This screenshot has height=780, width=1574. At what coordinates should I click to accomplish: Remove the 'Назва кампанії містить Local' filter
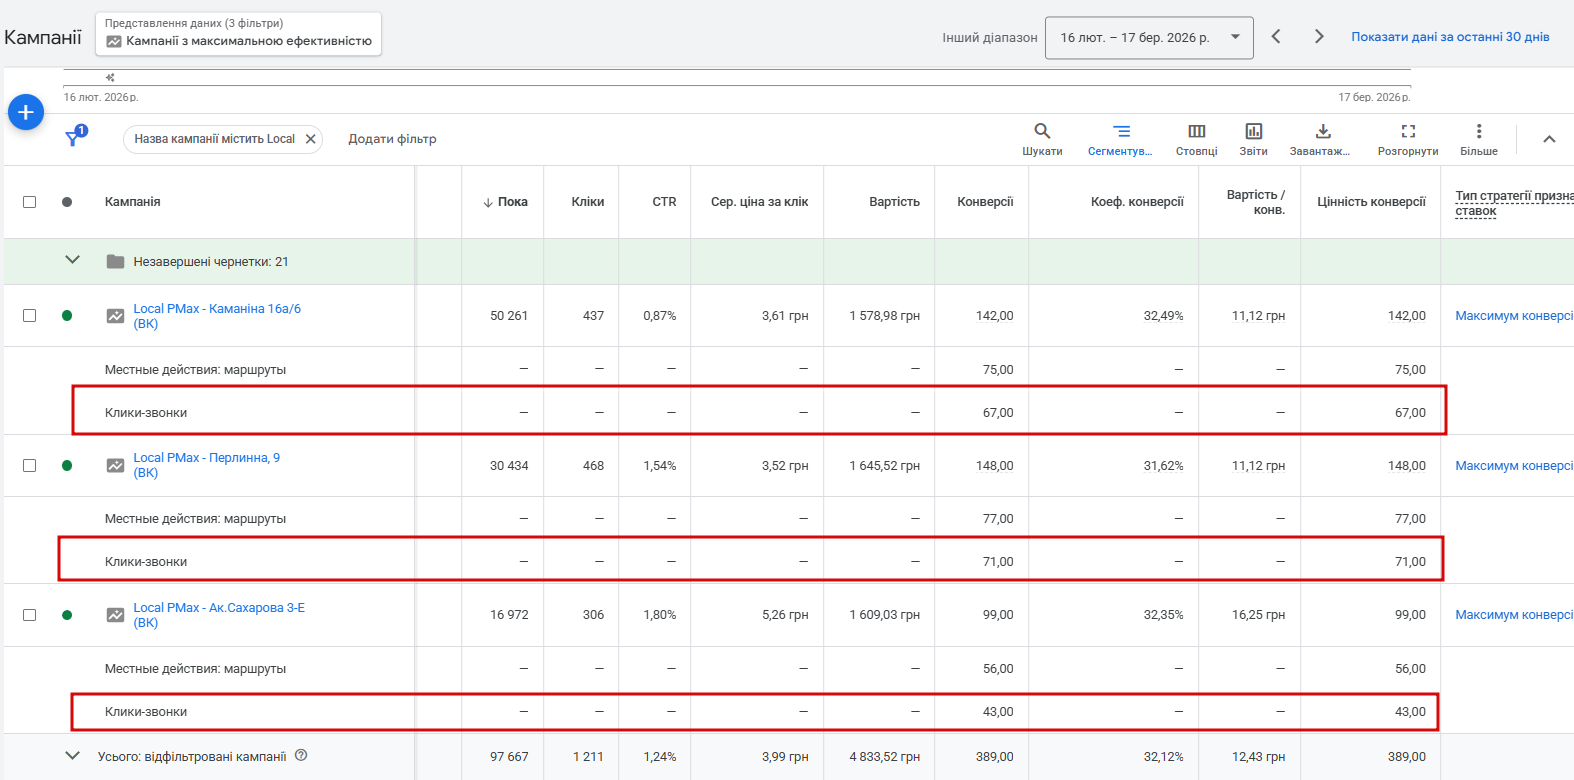pyautogui.click(x=311, y=139)
